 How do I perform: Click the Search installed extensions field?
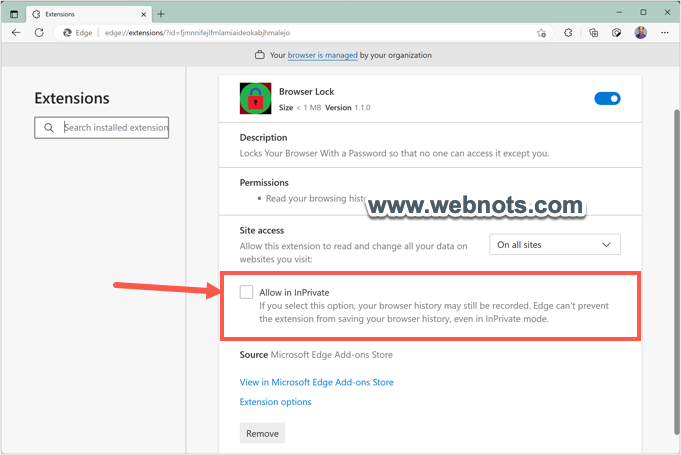pyautogui.click(x=114, y=128)
